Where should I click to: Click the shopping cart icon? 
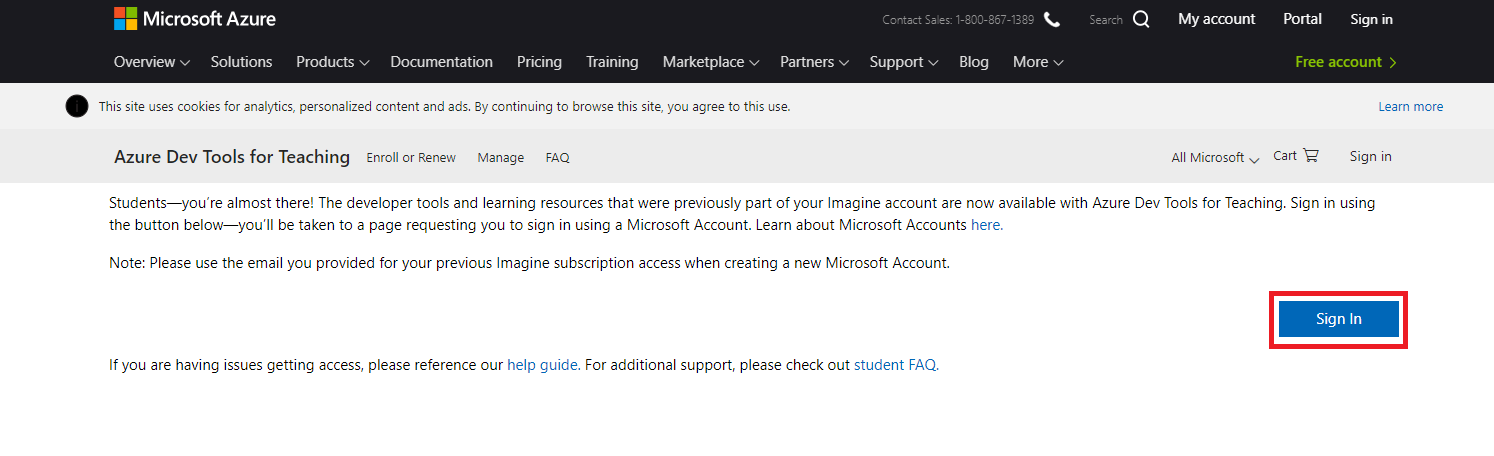coord(1311,156)
